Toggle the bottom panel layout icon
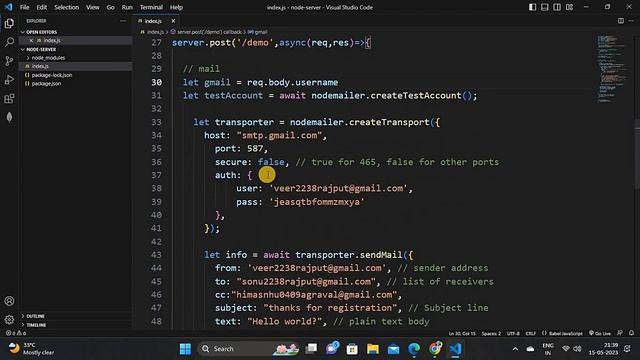640x360 pixels. point(544,7)
